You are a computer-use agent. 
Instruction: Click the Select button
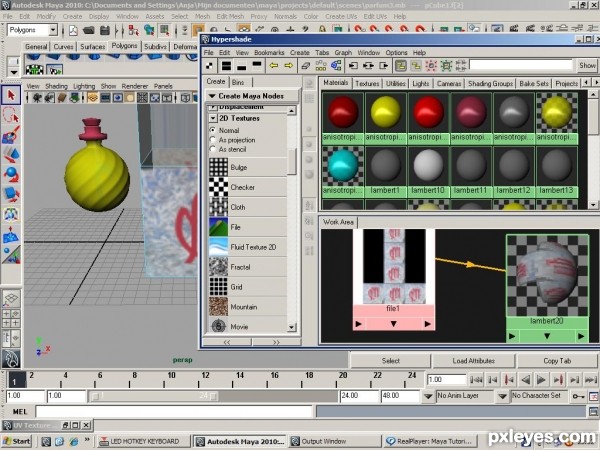(x=390, y=360)
